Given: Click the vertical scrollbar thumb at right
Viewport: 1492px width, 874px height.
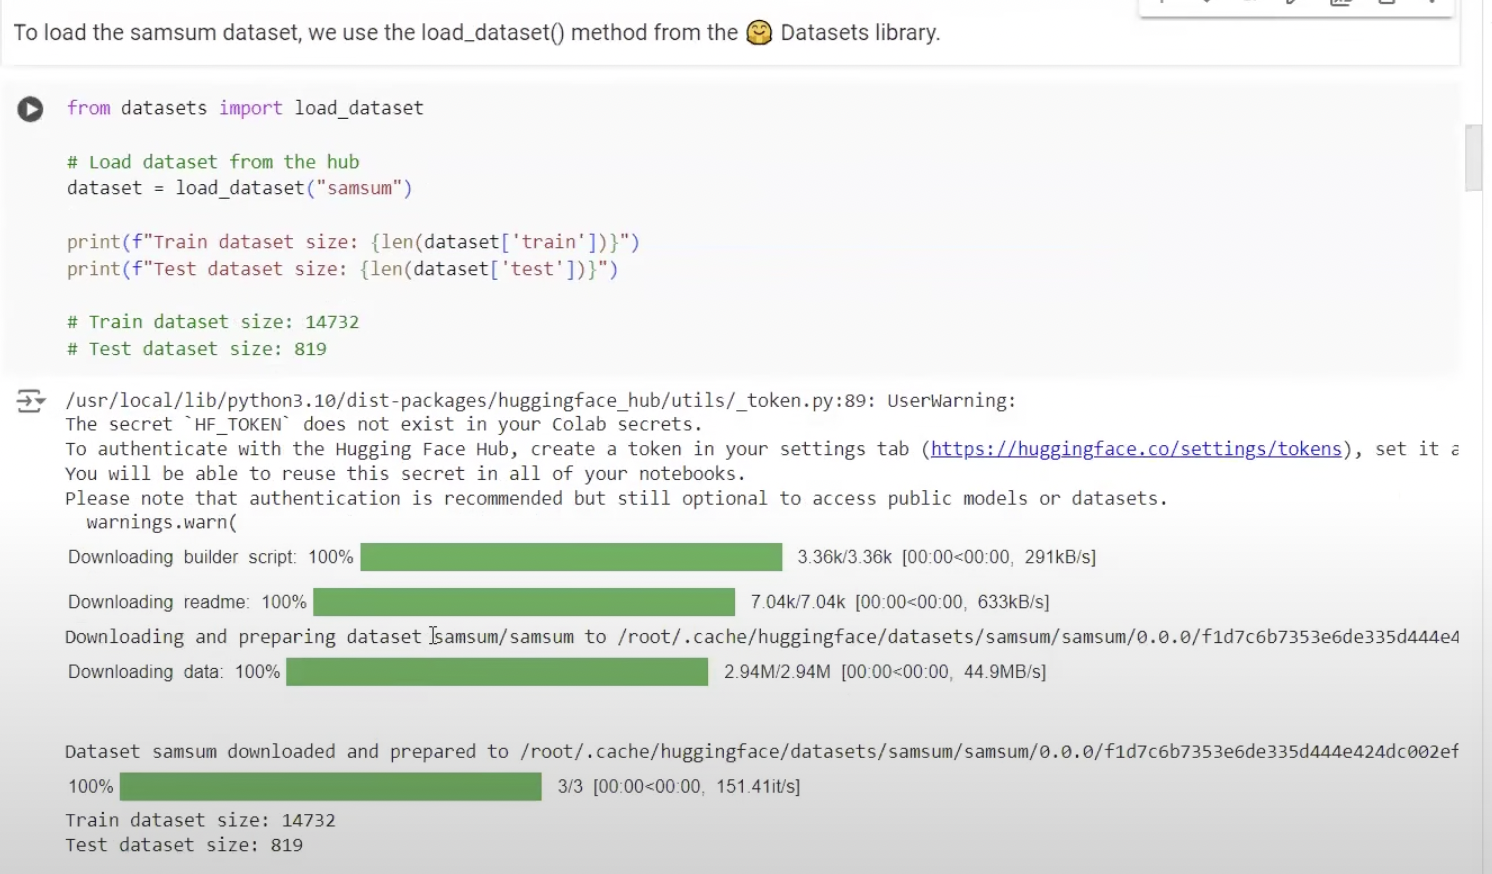Looking at the screenshot, I should [1473, 158].
